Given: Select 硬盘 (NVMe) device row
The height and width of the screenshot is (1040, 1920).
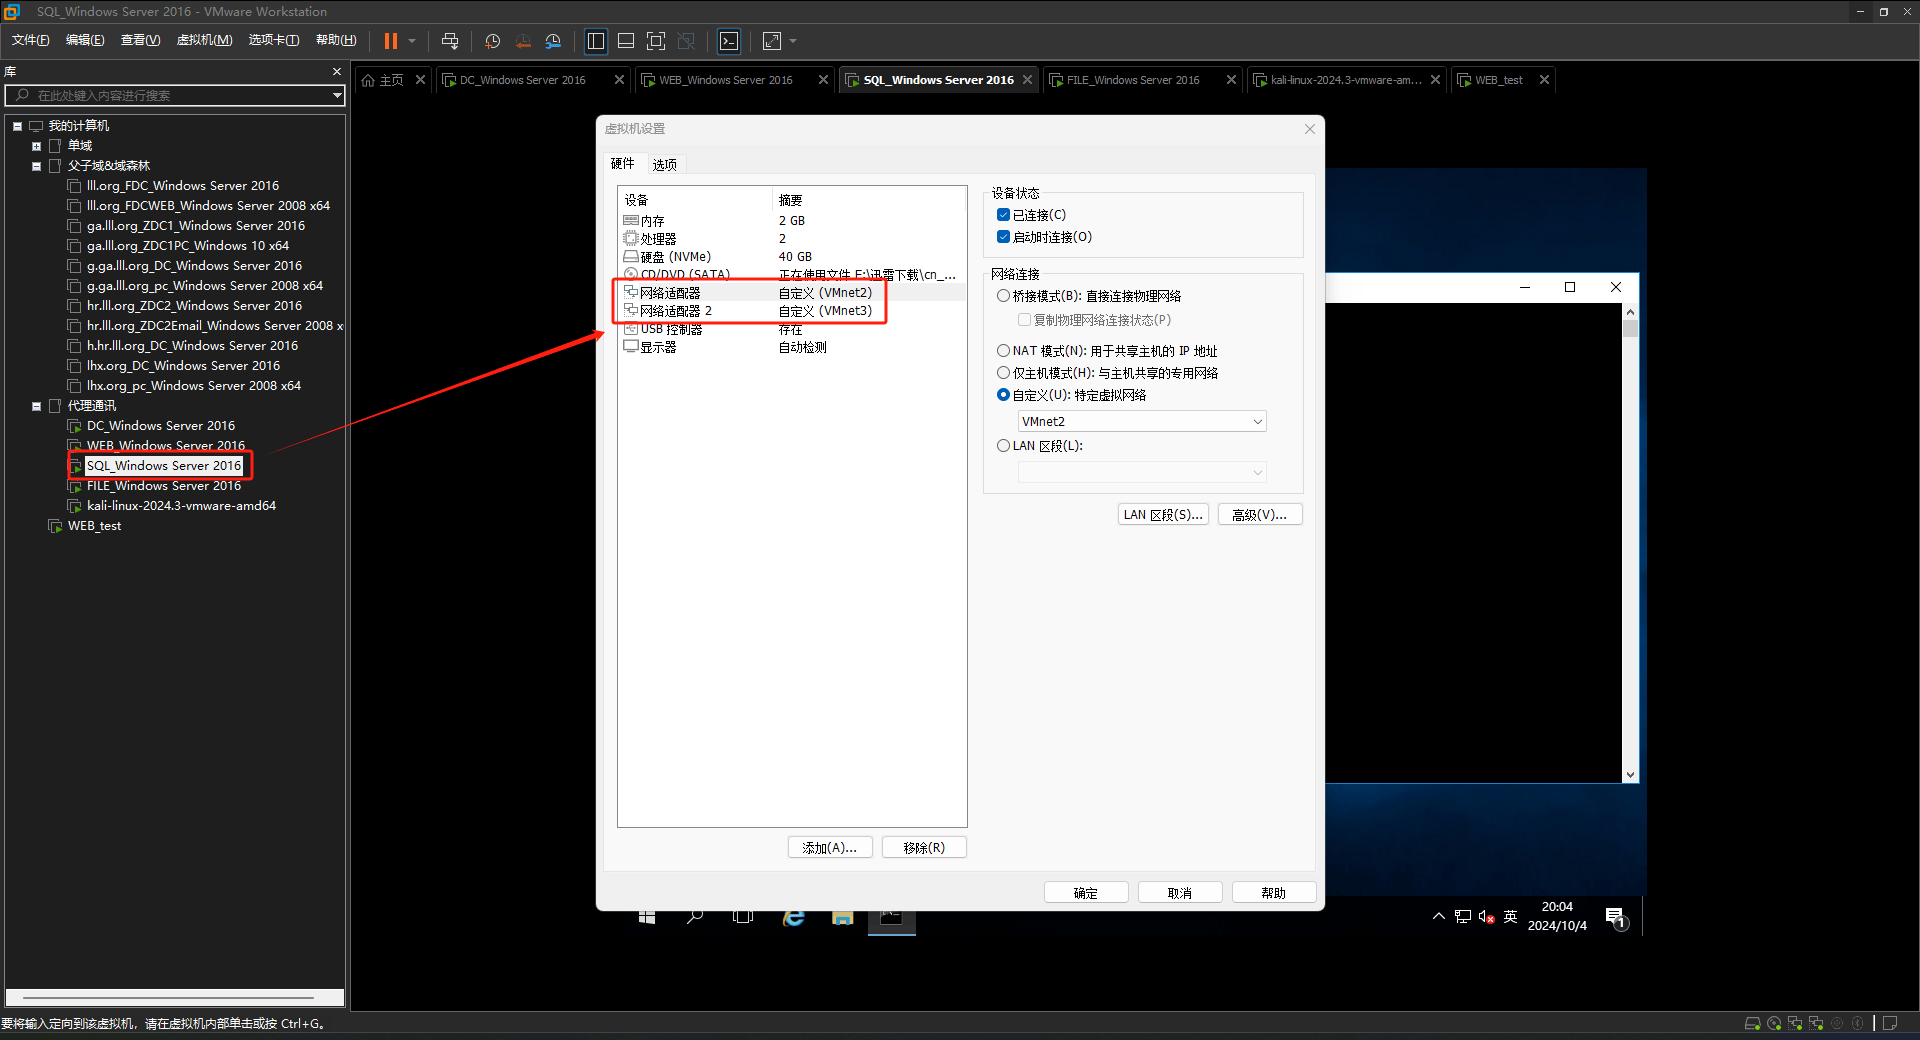Looking at the screenshot, I should 792,257.
